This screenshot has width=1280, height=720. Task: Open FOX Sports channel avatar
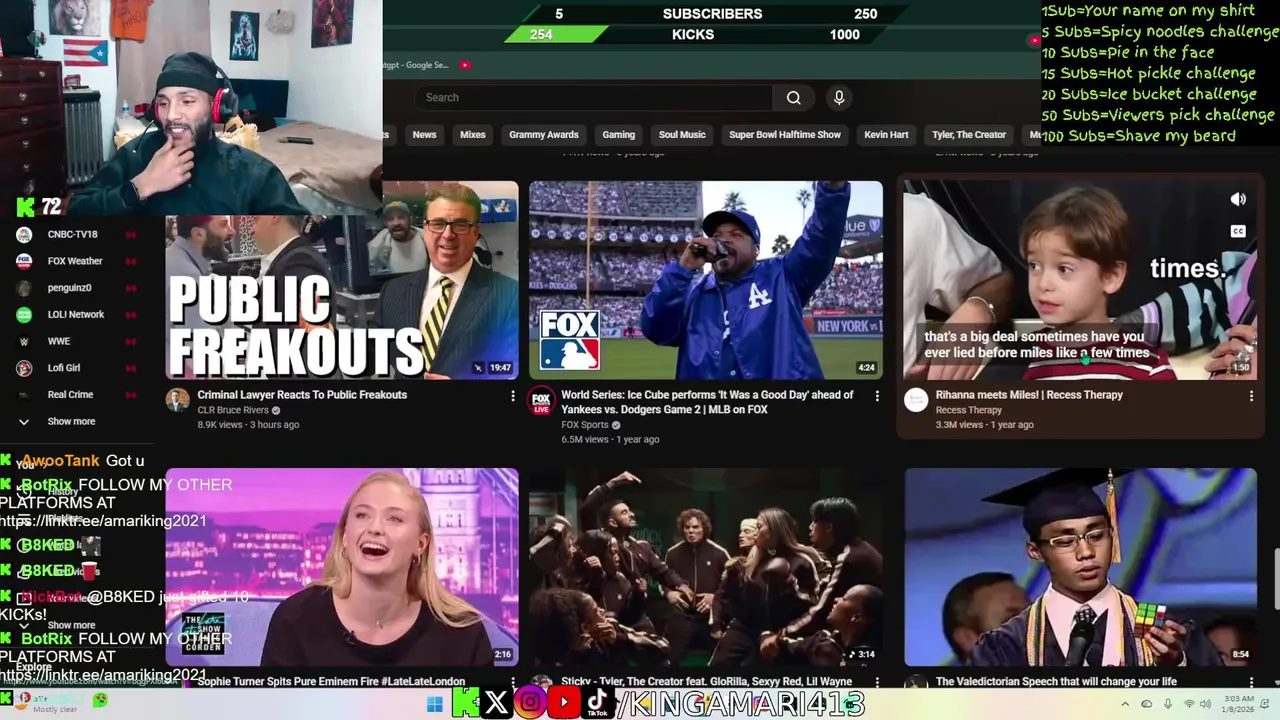[x=541, y=400]
